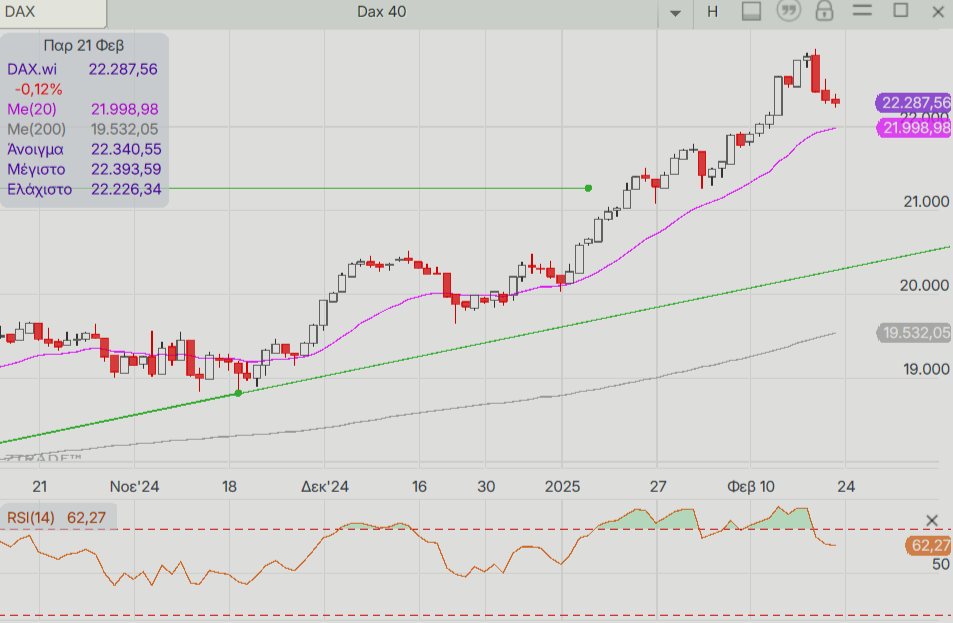
Task: Click the Άνοιγμα value 22.340,55
Action: [126, 150]
